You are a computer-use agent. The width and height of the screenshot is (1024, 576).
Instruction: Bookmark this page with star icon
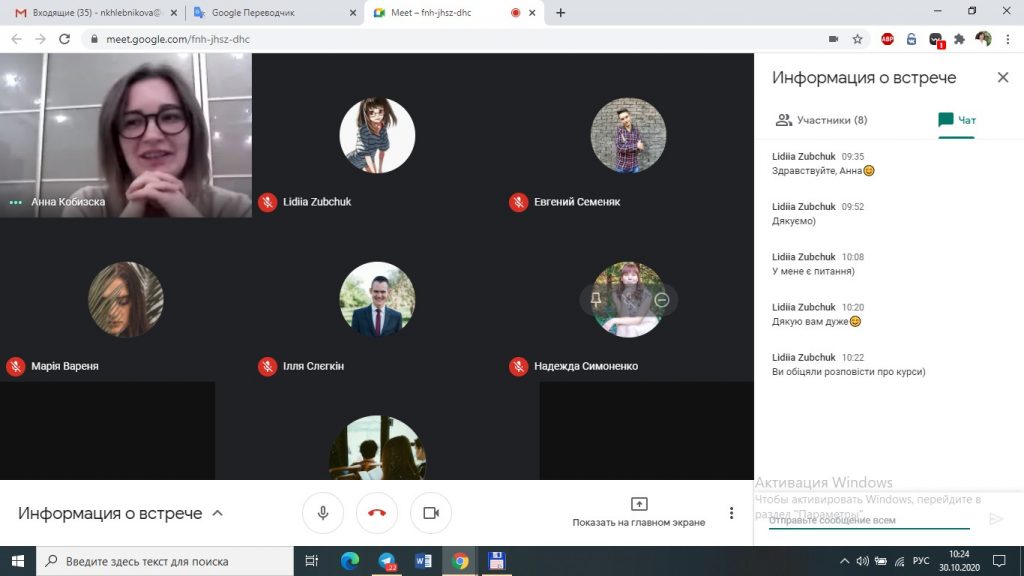click(857, 39)
